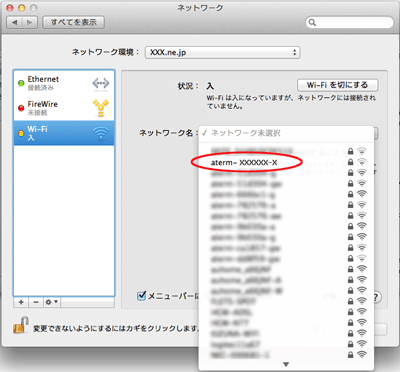Click the yellow FireWire icon
Image resolution: width=400 pixels, height=372 pixels.
point(101,108)
